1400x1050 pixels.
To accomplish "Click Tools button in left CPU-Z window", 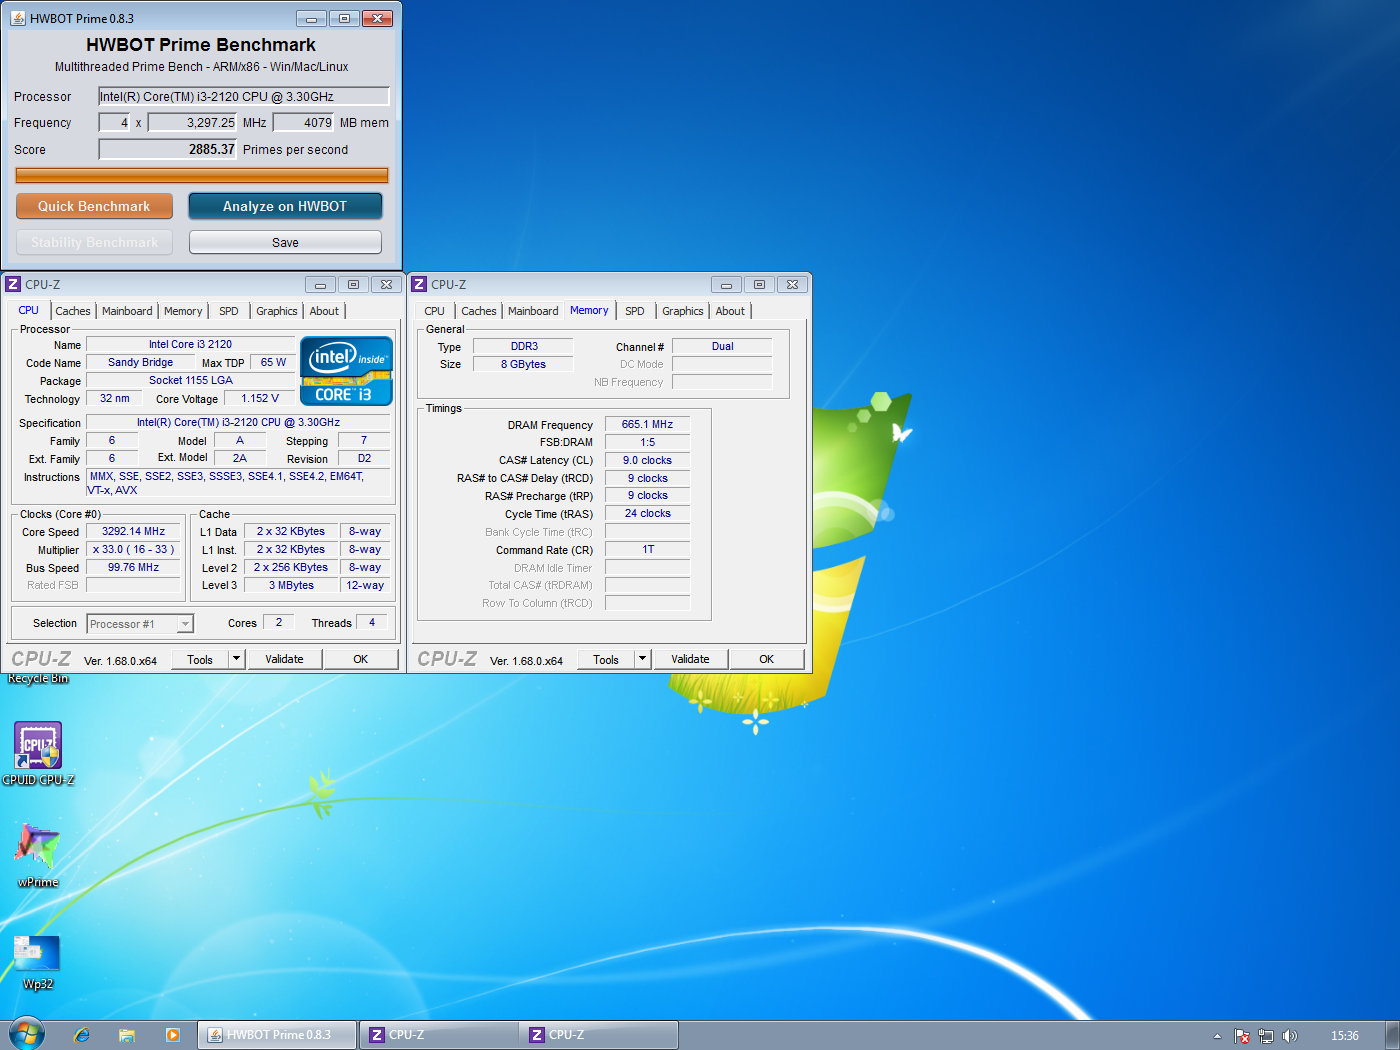I will 200,659.
